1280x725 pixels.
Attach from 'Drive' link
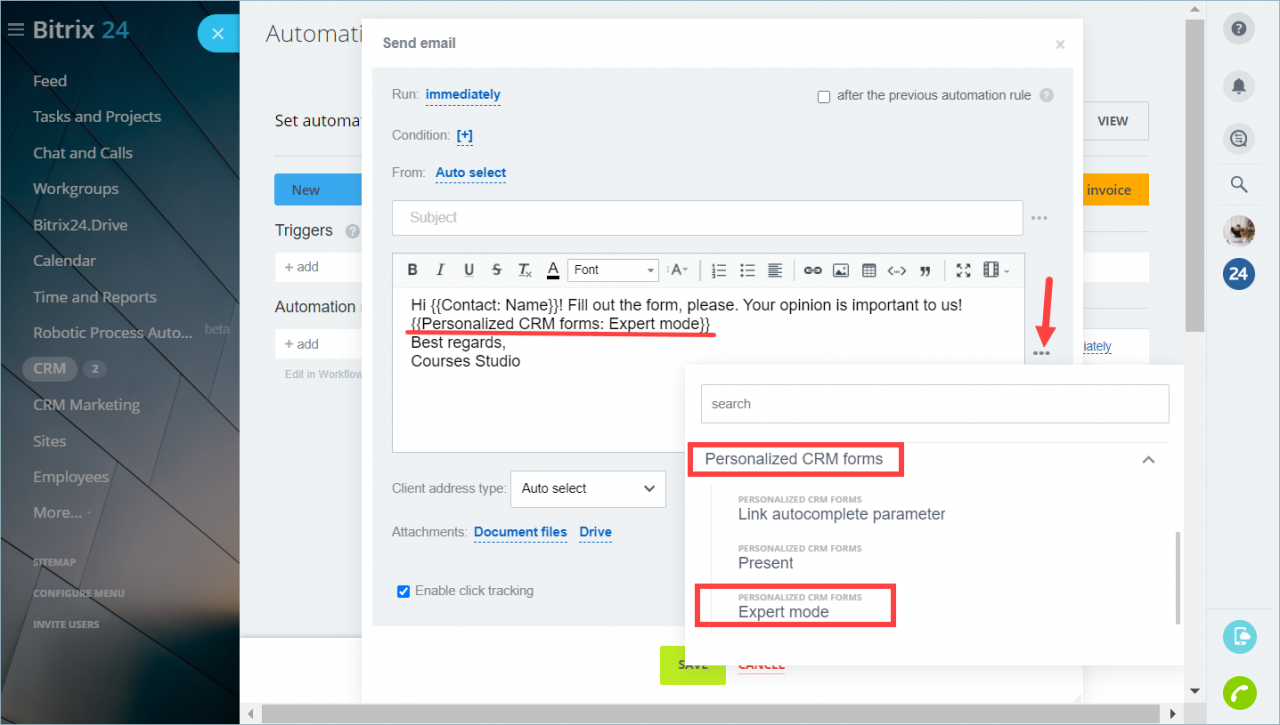tap(595, 532)
